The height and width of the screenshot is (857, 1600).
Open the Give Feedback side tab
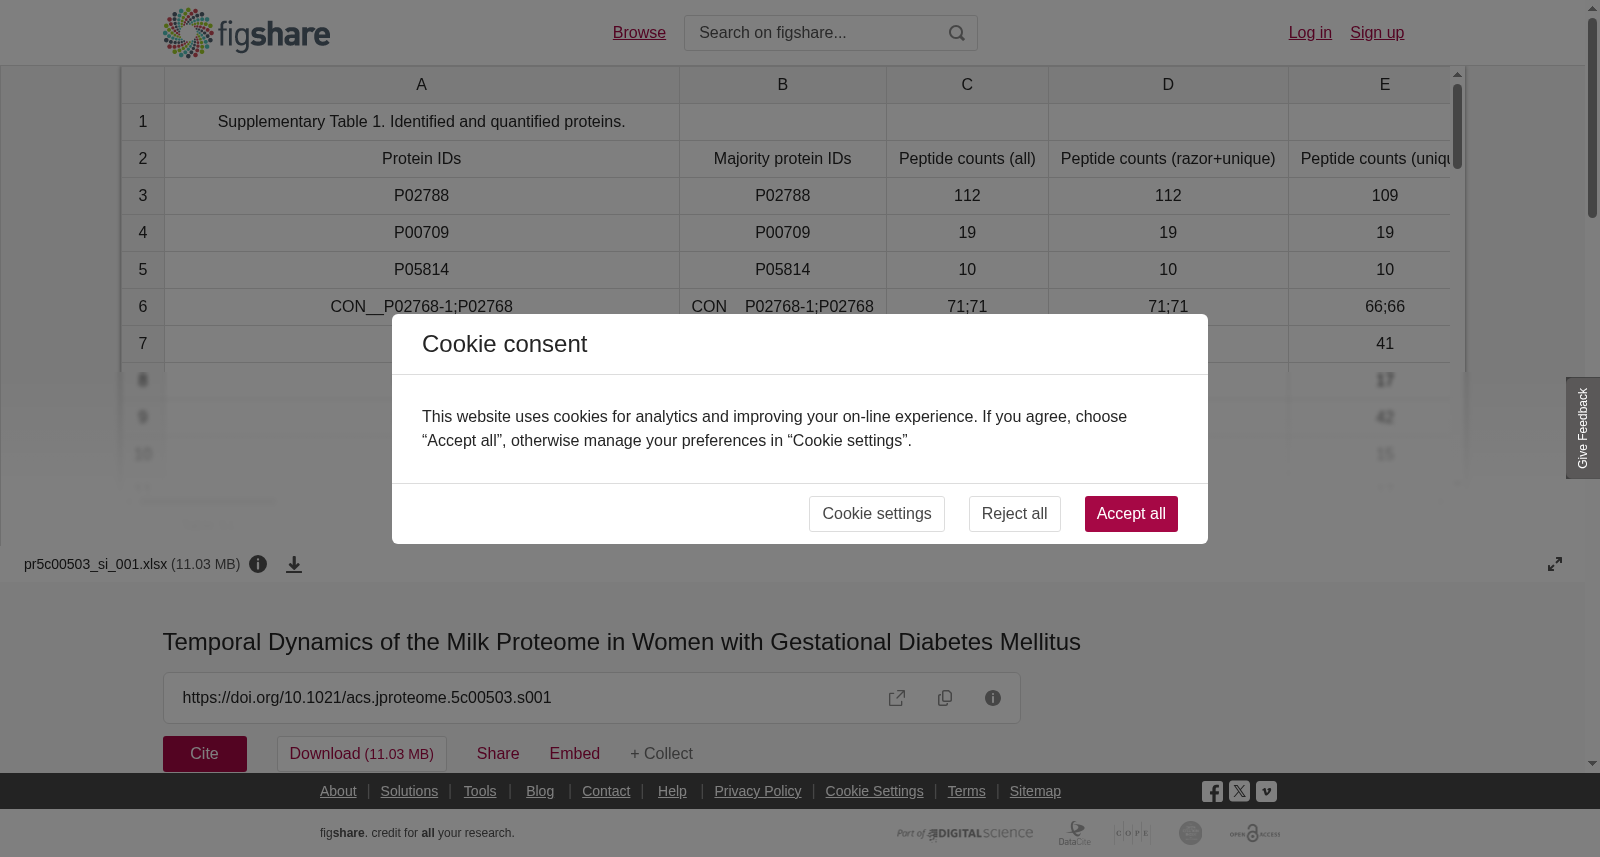pyautogui.click(x=1583, y=428)
